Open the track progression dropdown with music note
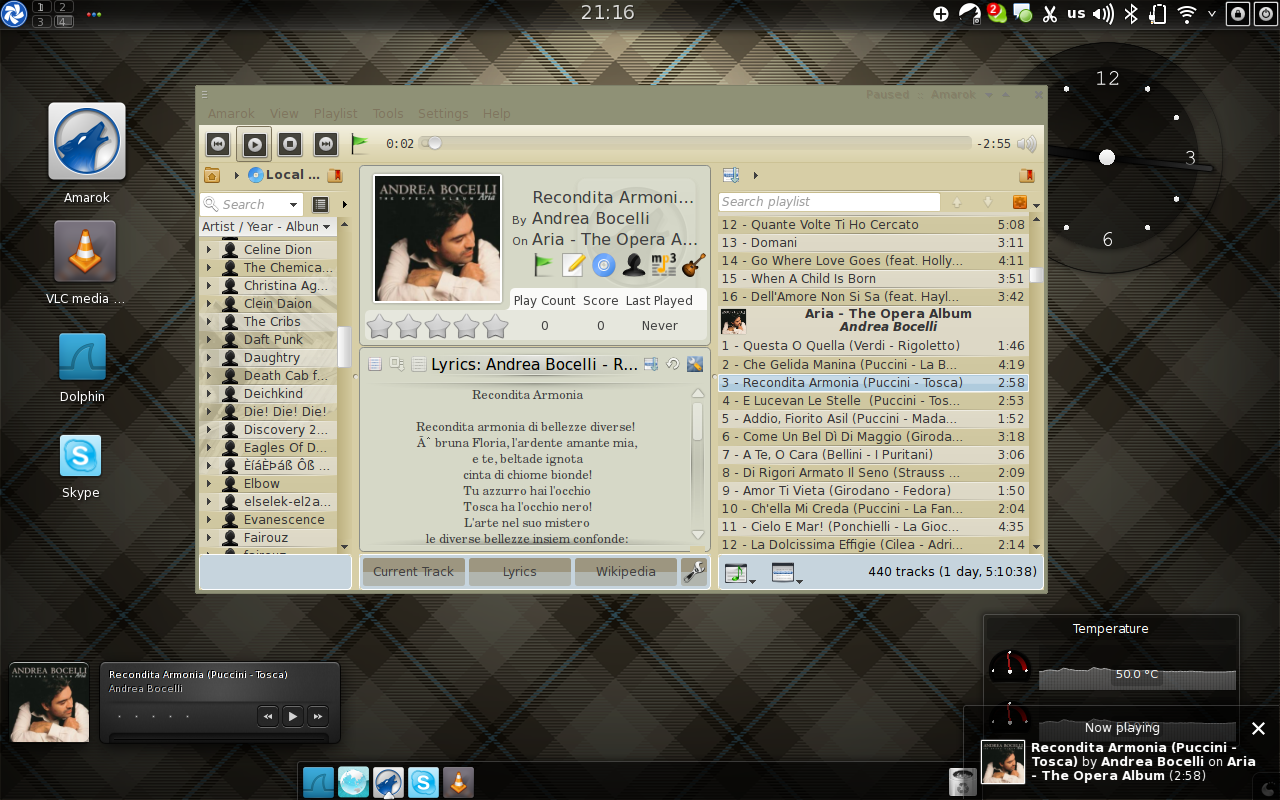The height and width of the screenshot is (800, 1280). click(739, 573)
